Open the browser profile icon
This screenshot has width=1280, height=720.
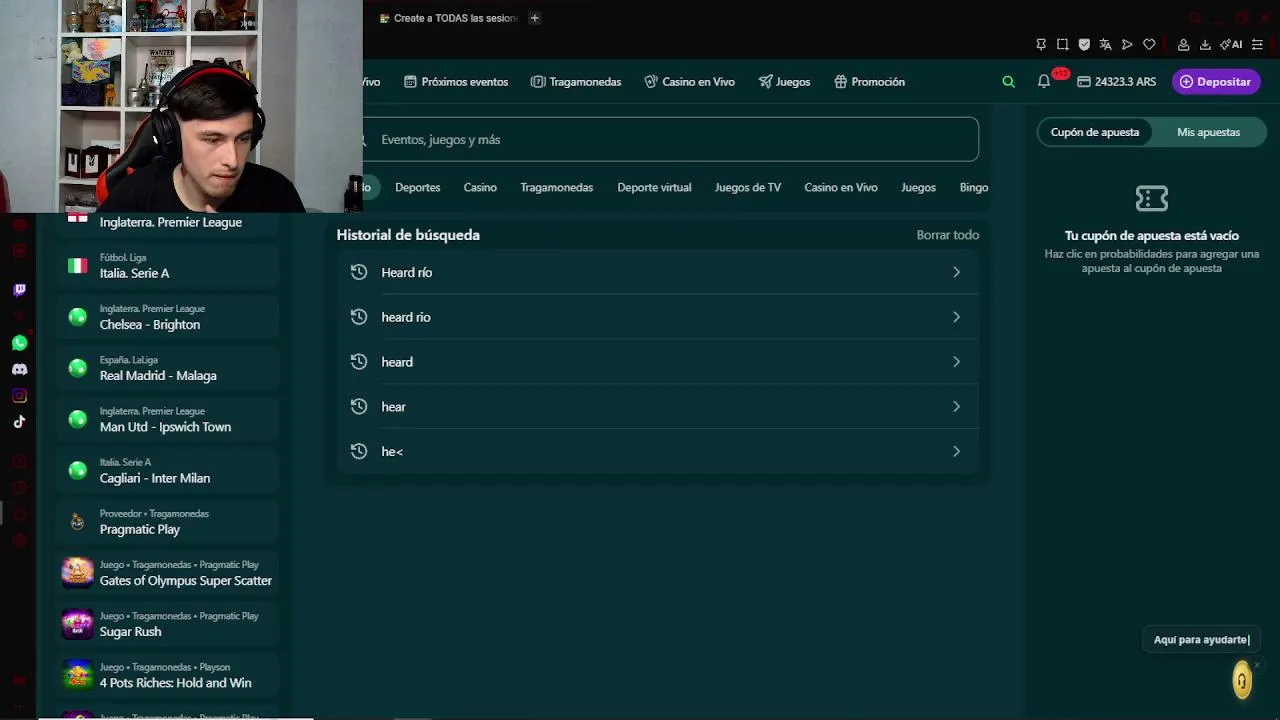coord(1183,44)
